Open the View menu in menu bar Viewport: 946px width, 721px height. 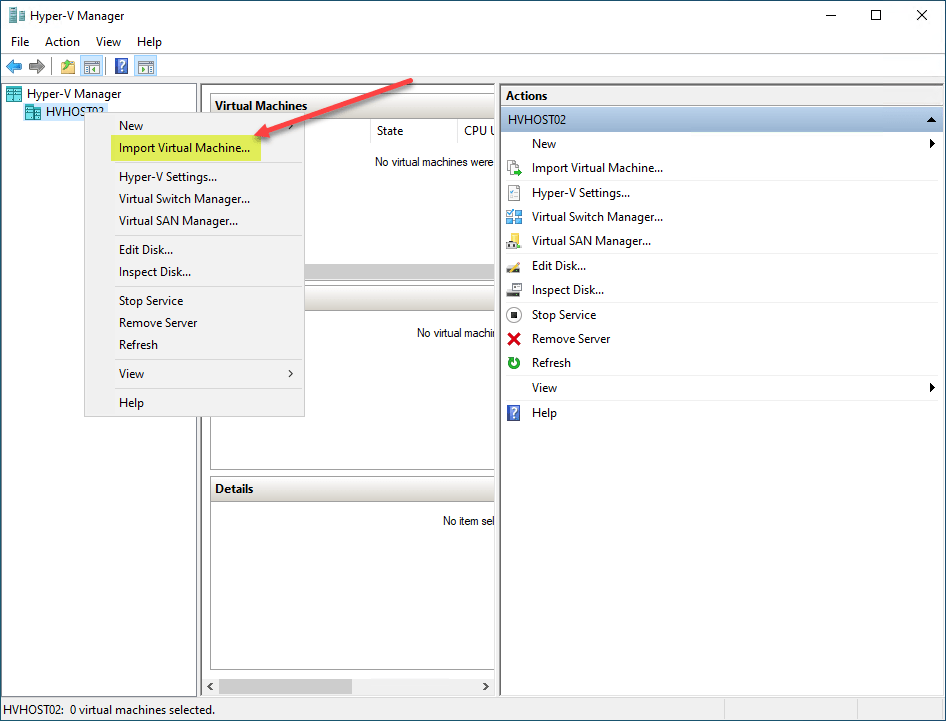tap(108, 42)
